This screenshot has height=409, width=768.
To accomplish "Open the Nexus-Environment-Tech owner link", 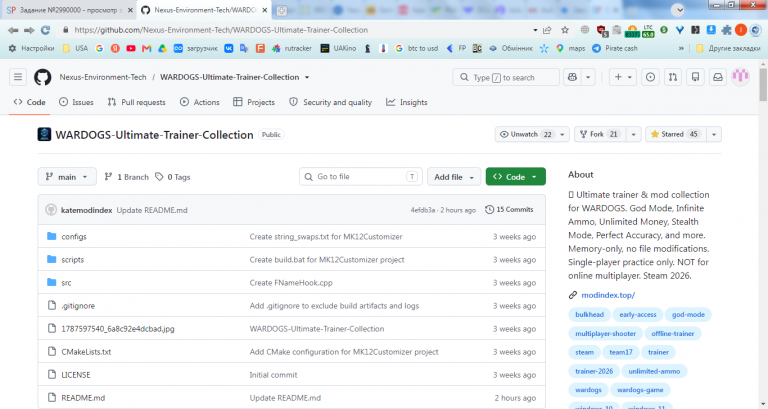I will 103,77.
